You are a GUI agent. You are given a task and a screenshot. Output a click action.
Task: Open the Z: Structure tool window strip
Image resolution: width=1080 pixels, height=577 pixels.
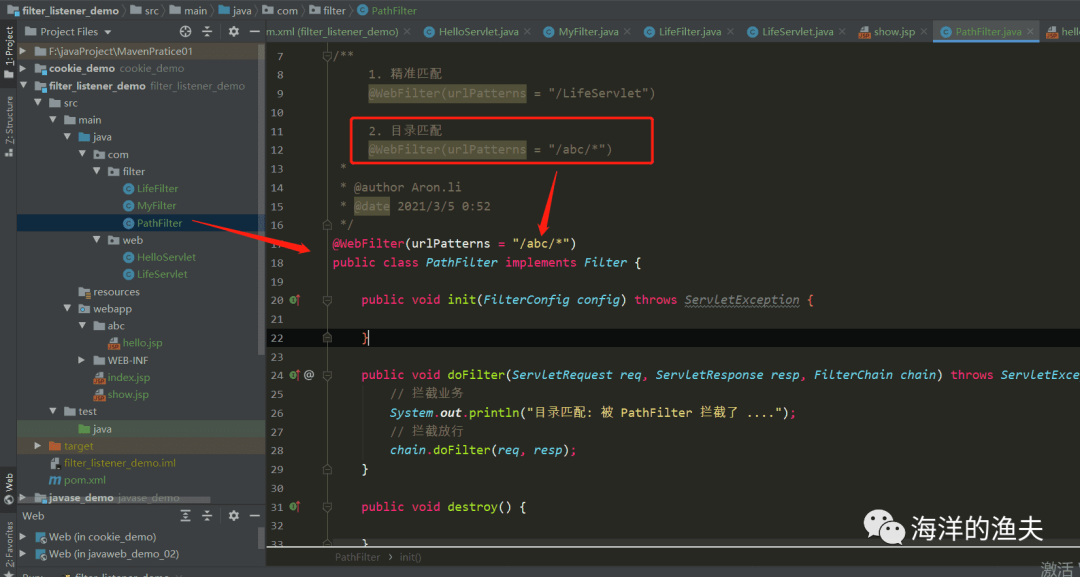pyautogui.click(x=9, y=126)
